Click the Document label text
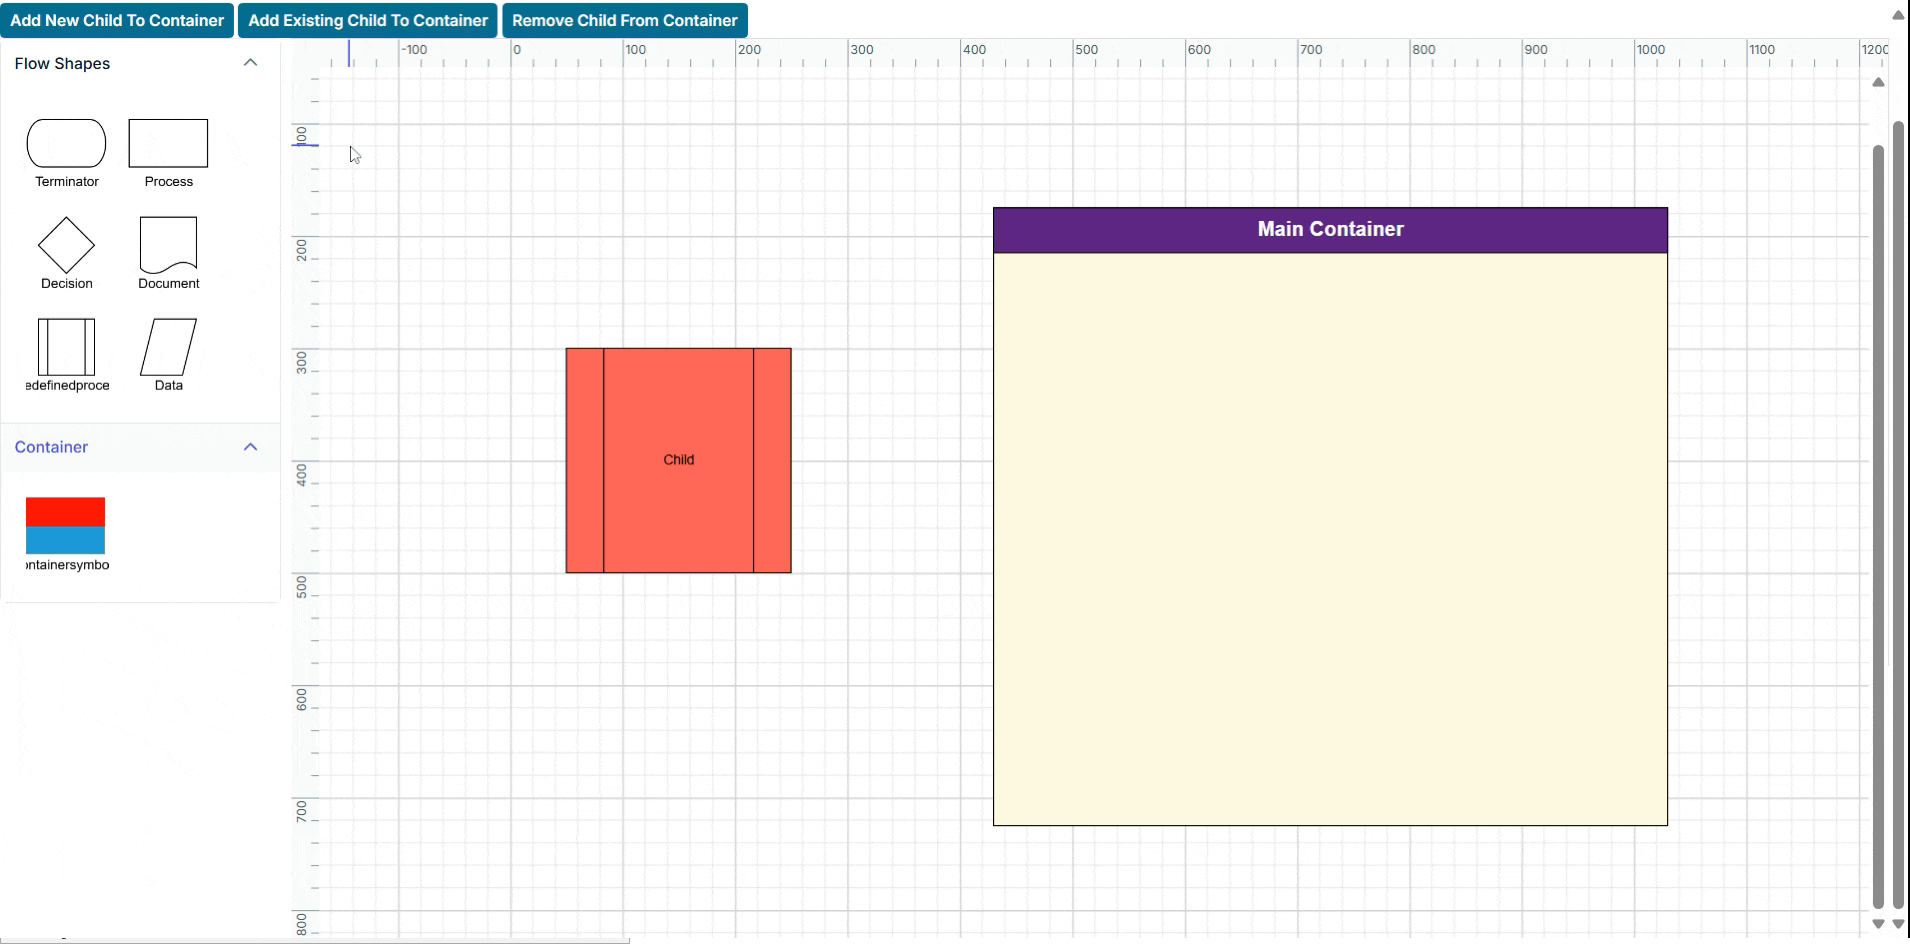Screen dimensions: 1910x944 [x=168, y=283]
